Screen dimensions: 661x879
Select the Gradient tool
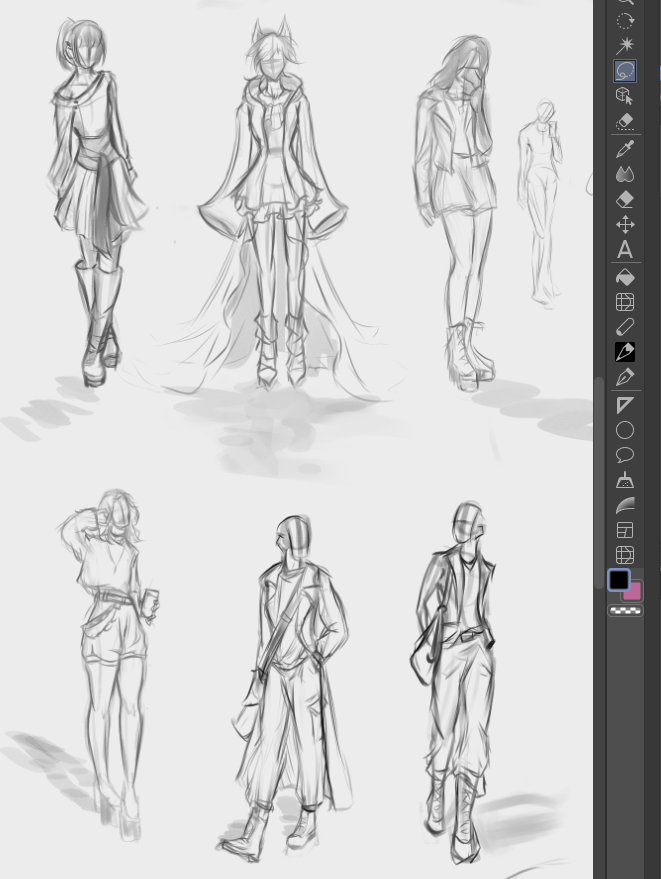(625, 505)
